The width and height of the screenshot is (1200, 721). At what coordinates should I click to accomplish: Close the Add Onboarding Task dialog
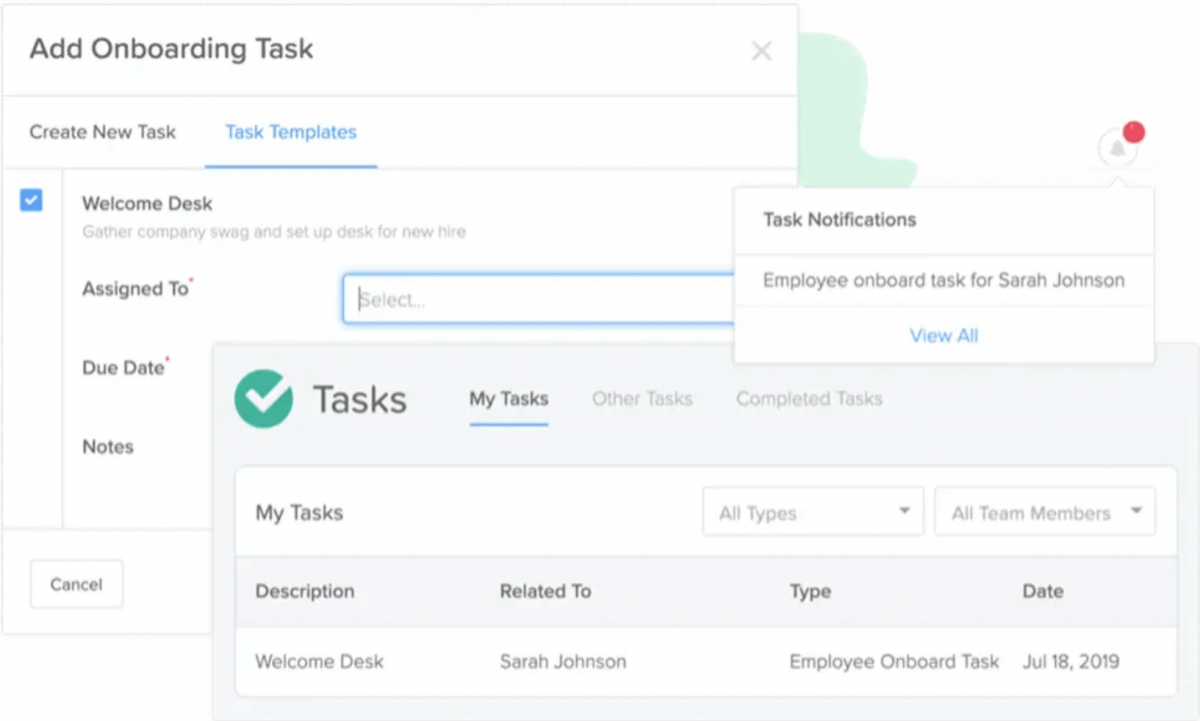(761, 50)
